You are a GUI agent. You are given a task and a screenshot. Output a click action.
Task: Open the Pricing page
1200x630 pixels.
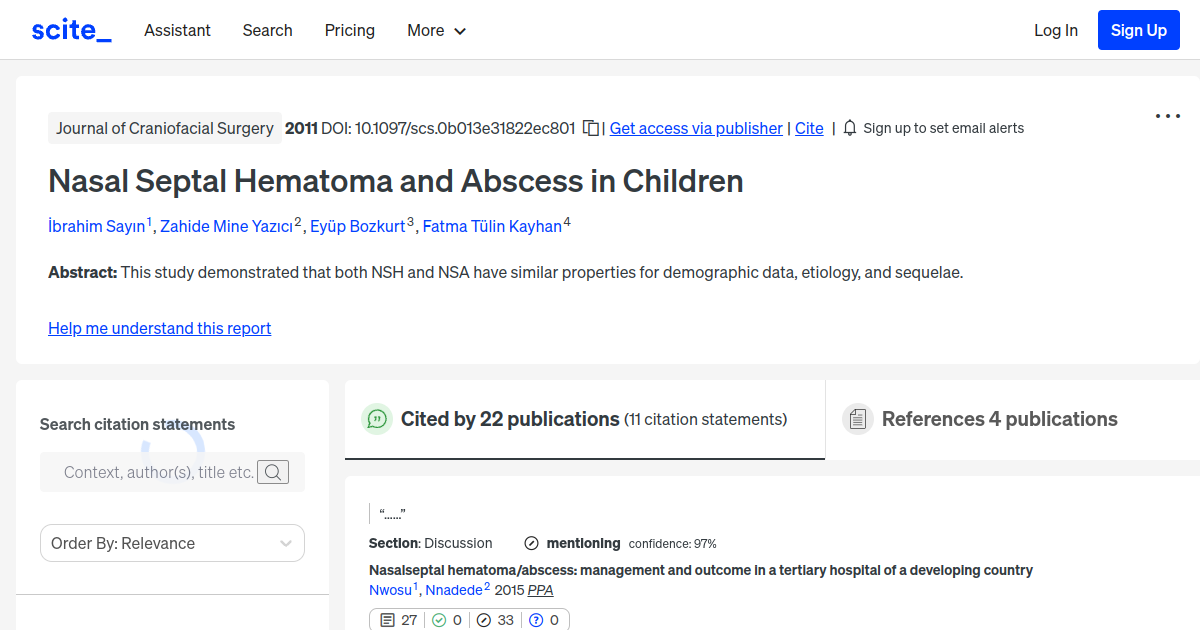click(349, 30)
